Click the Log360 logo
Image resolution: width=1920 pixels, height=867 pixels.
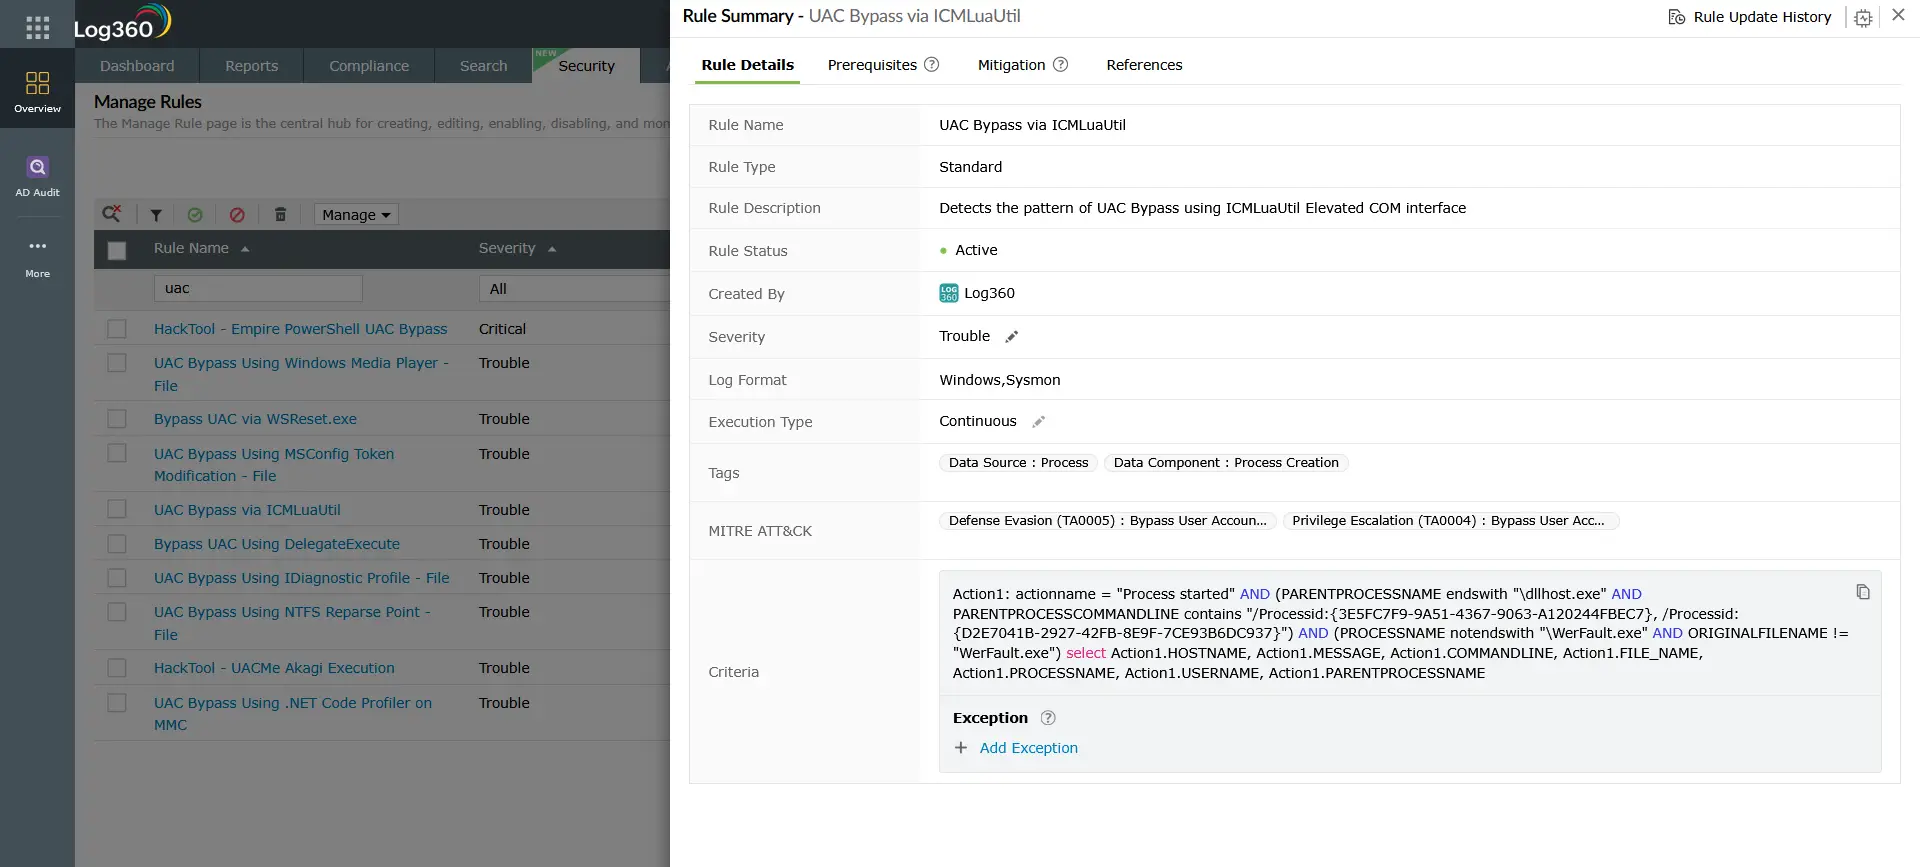(x=122, y=23)
